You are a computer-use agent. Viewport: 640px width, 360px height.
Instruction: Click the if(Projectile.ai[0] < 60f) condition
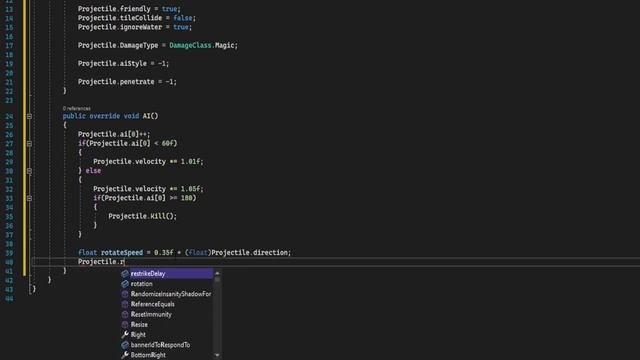127,143
